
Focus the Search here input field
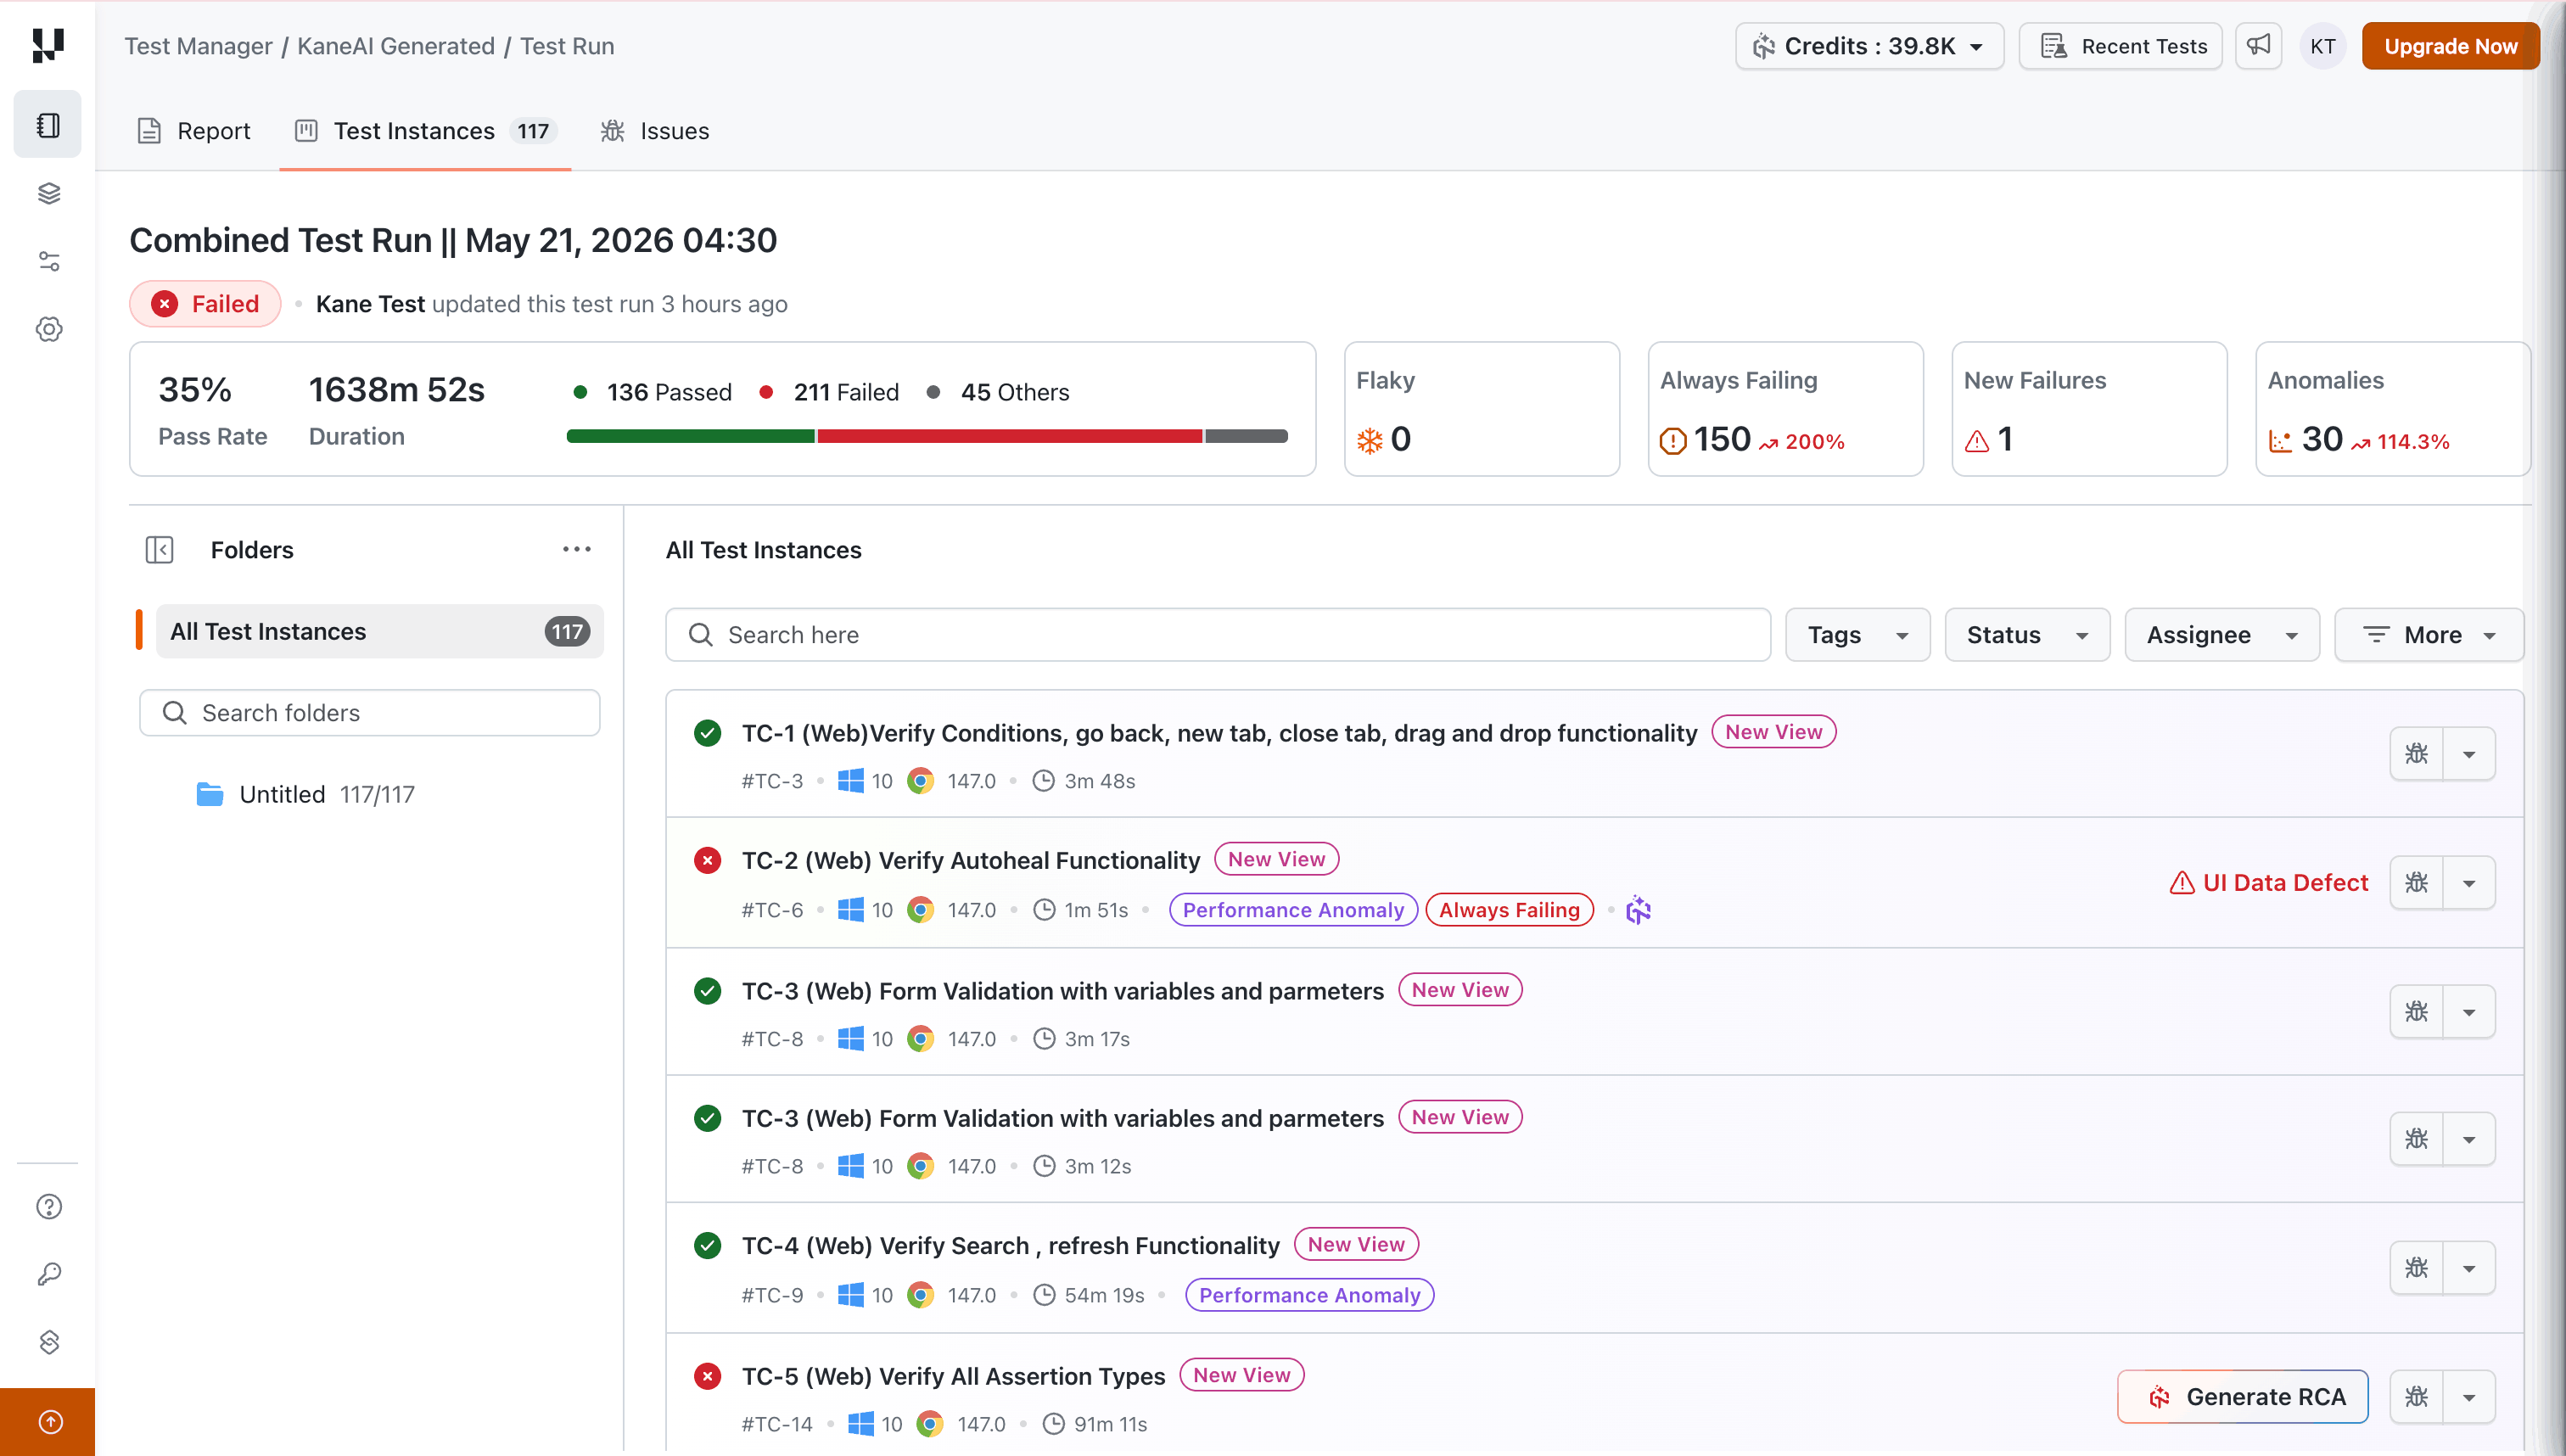point(1217,635)
